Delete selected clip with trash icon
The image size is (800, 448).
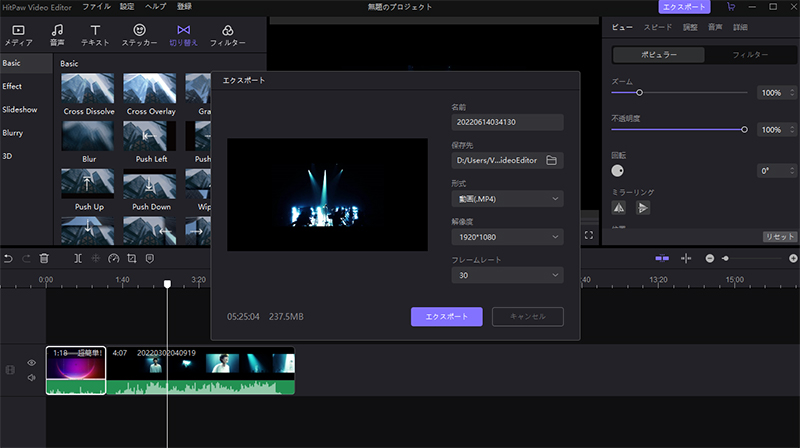pyautogui.click(x=44, y=258)
